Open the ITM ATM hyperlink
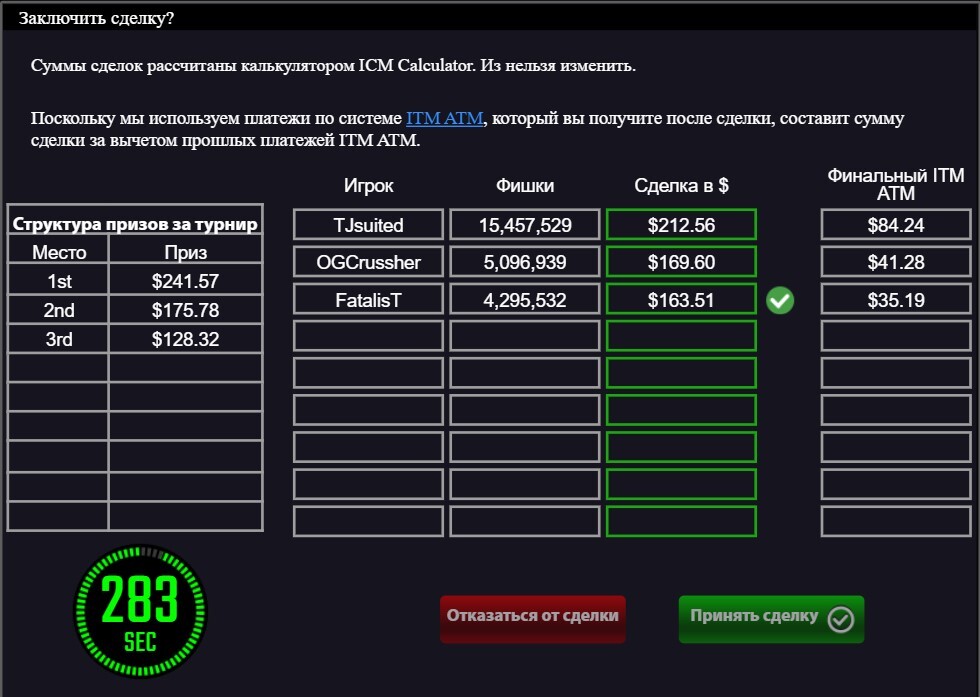980x697 pixels. point(445,118)
